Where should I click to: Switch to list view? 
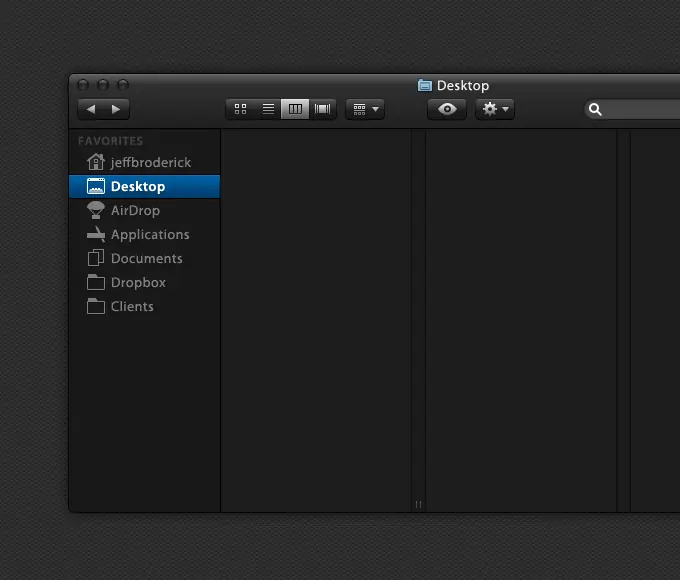[268, 109]
